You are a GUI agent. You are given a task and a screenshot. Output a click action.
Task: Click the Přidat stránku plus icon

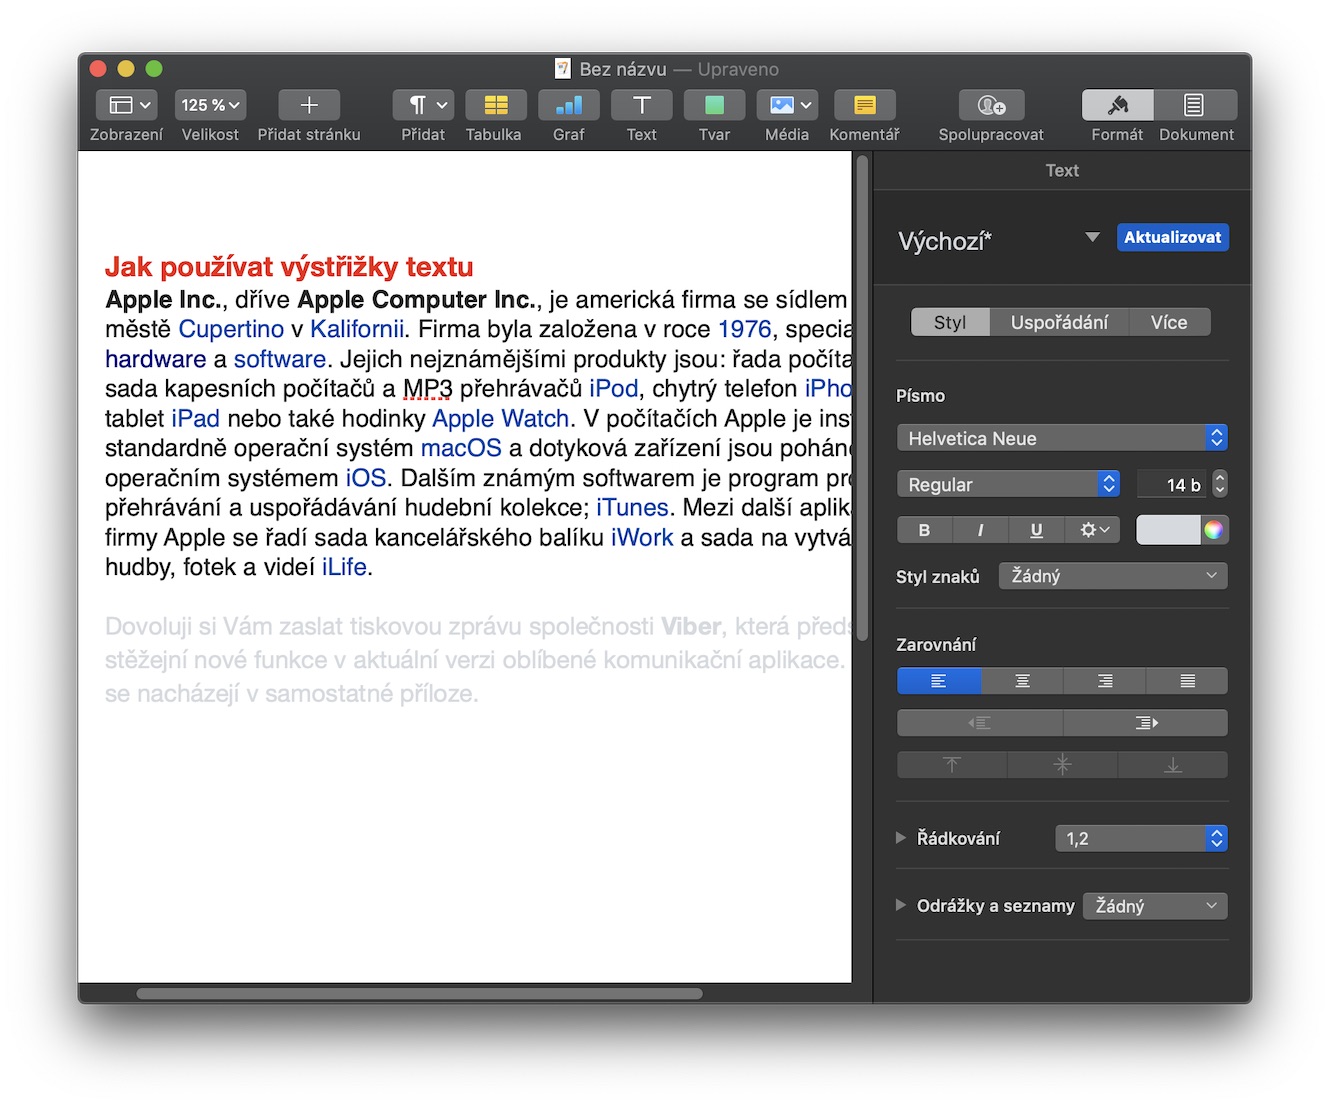pos(309,105)
